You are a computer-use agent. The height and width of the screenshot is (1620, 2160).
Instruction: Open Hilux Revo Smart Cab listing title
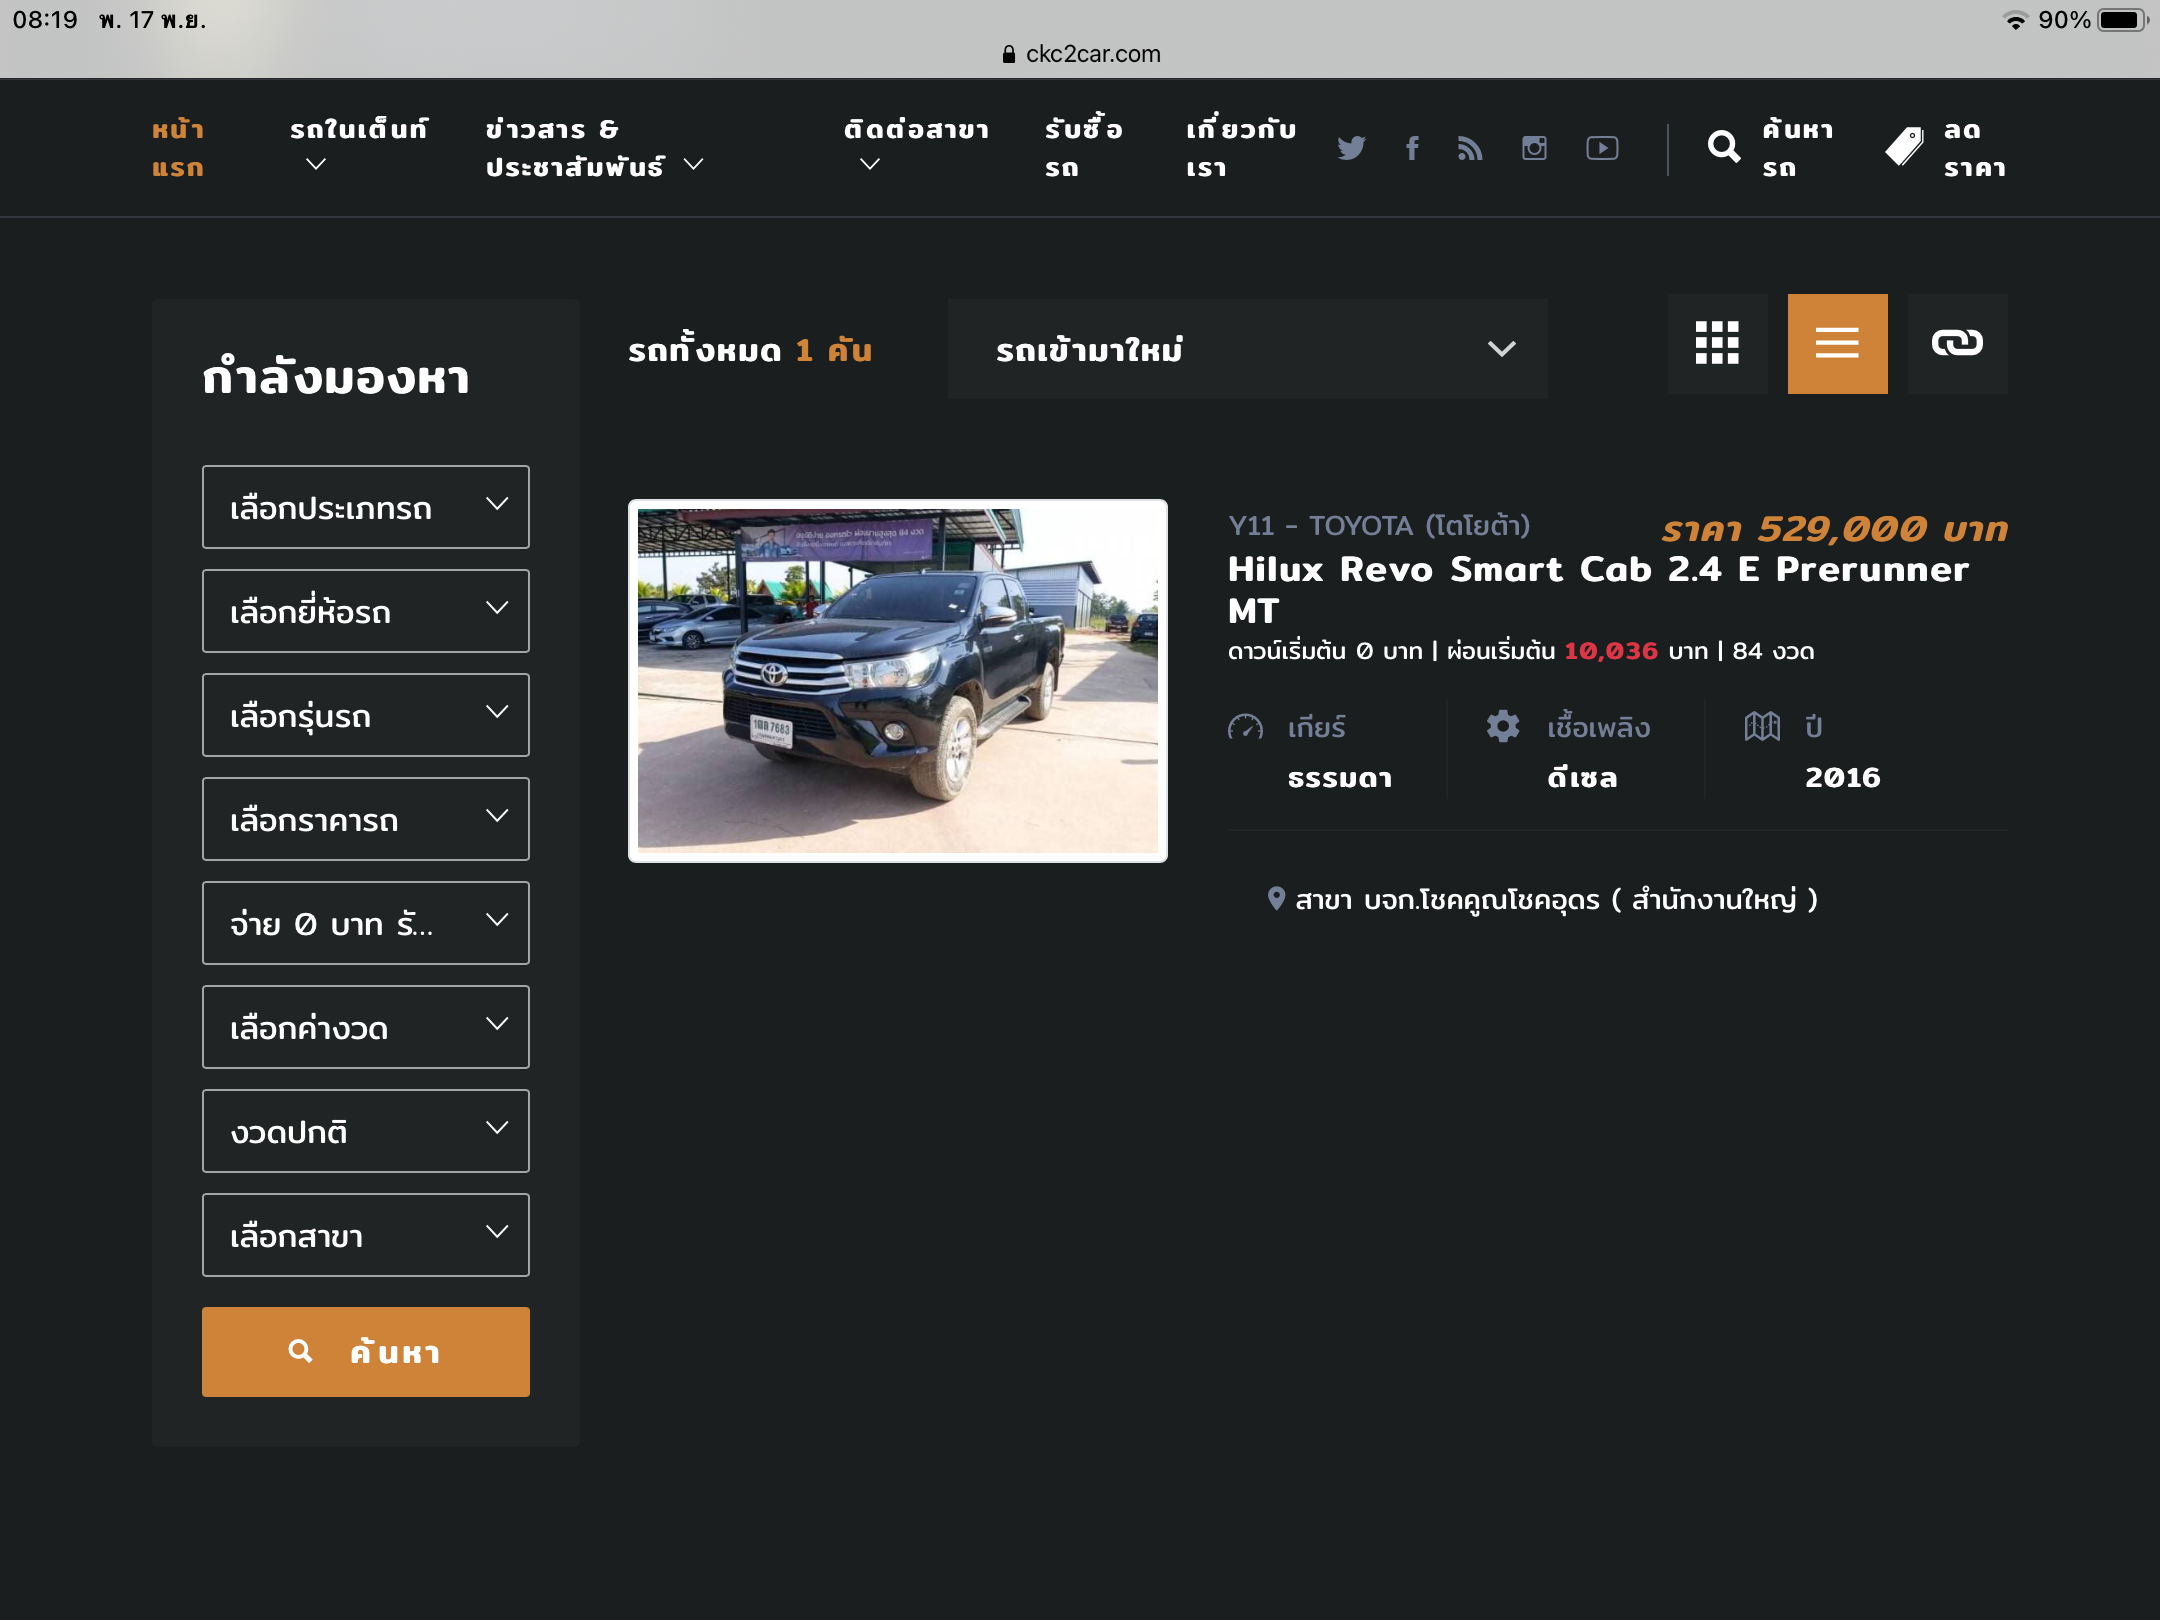pyautogui.click(x=1598, y=588)
